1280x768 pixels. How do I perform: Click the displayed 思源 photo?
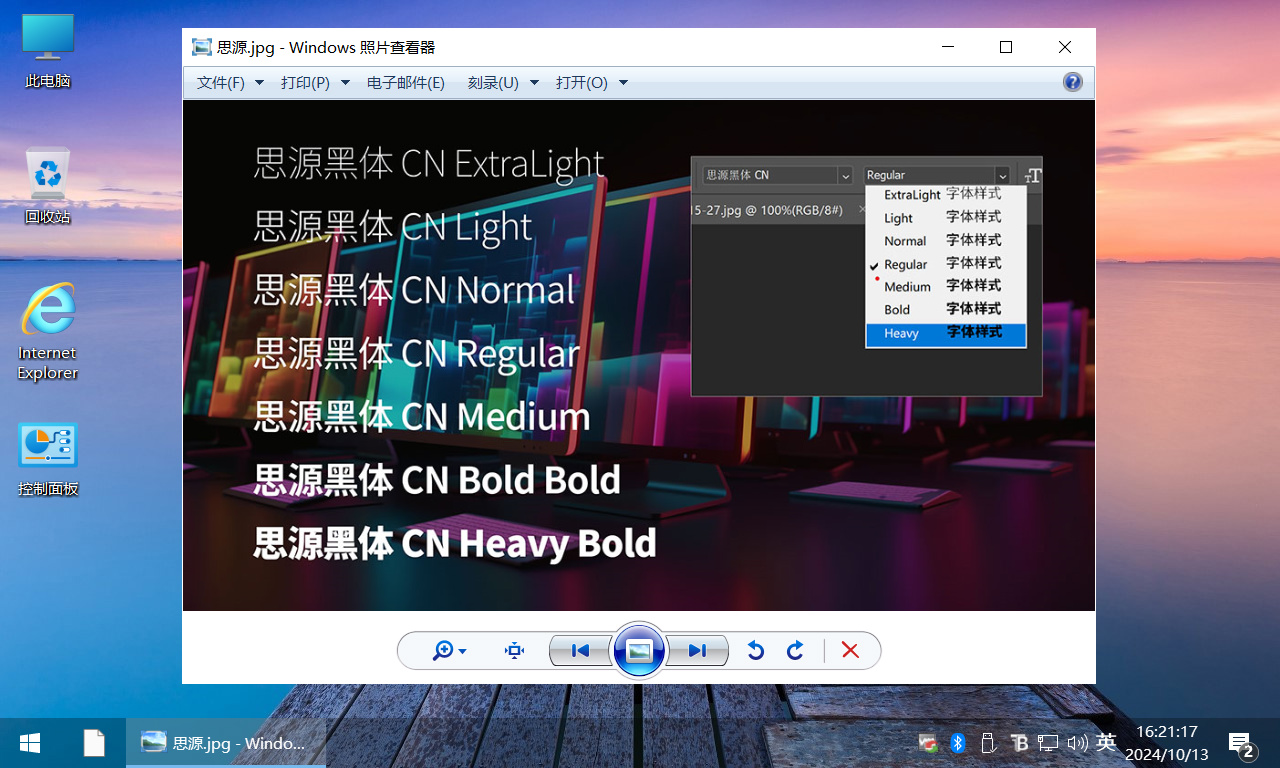[x=639, y=355]
